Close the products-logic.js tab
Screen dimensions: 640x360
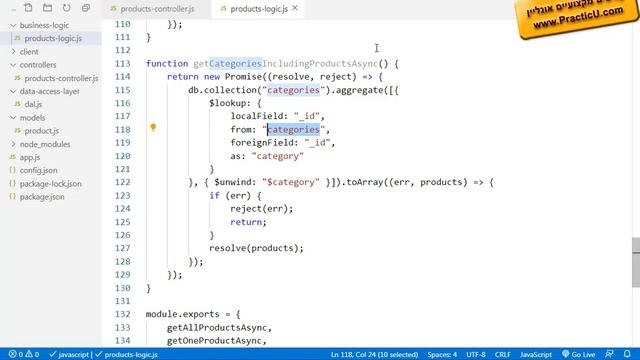[295, 8]
